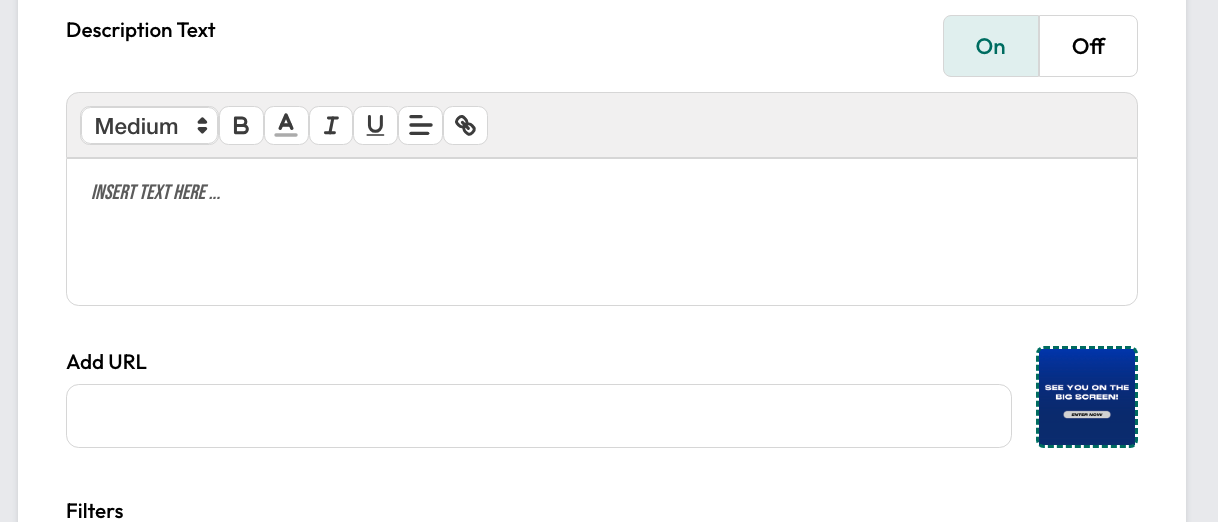The image size is (1218, 522).
Task: Click the blank lower part of the description box
Action: tap(602, 262)
